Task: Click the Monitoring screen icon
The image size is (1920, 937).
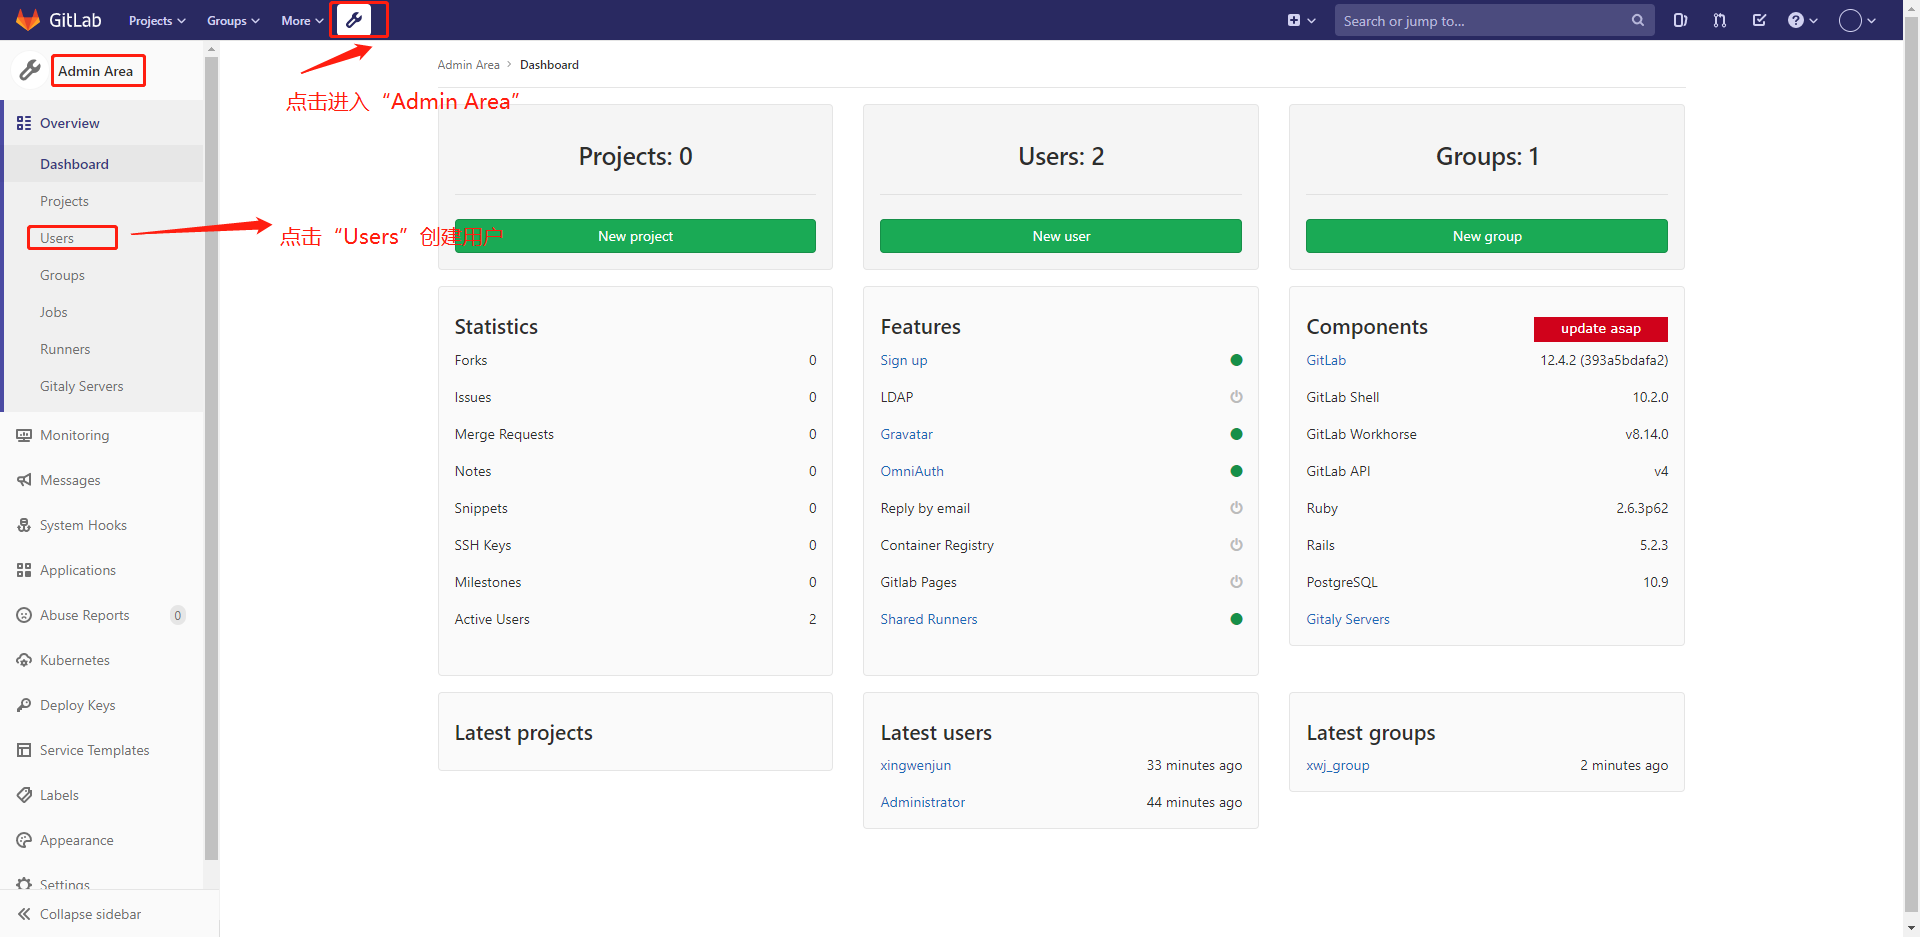Action: coord(24,435)
